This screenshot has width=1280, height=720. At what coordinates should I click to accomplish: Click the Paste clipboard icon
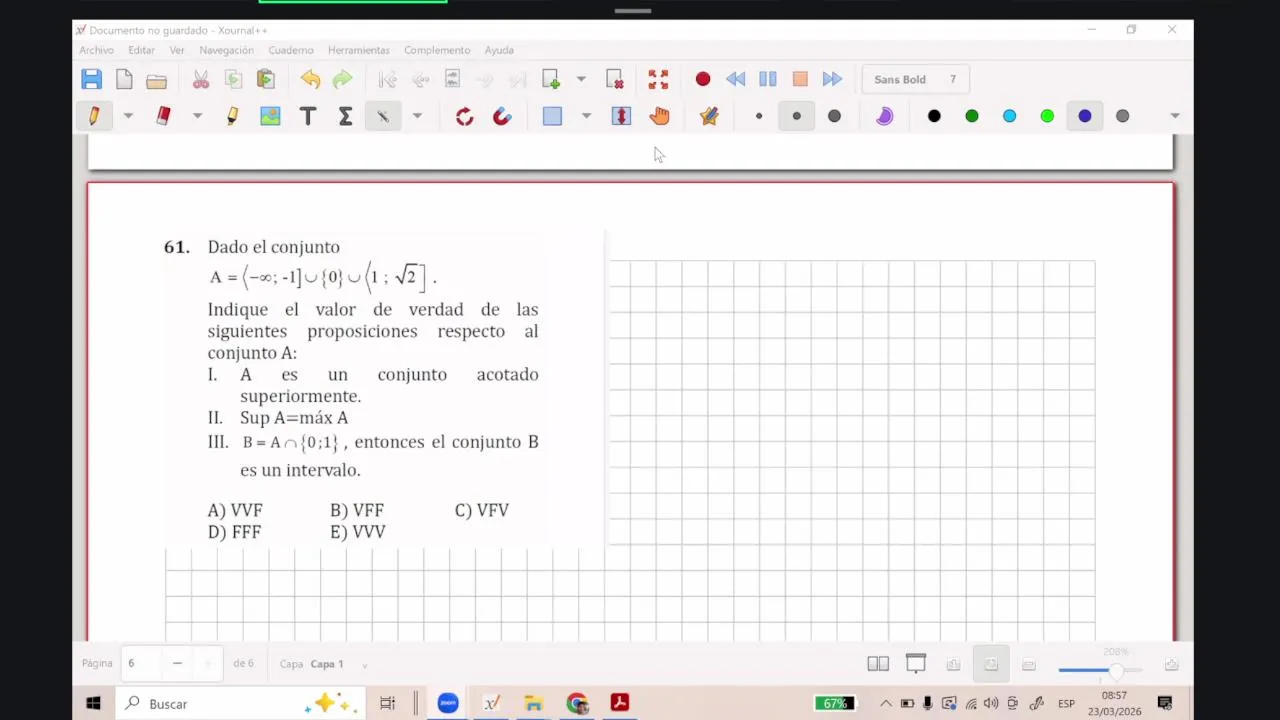tap(266, 79)
